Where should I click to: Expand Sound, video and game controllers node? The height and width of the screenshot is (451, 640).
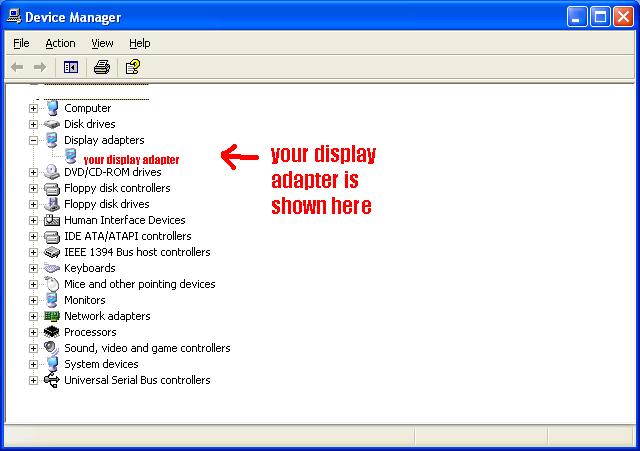click(x=33, y=348)
